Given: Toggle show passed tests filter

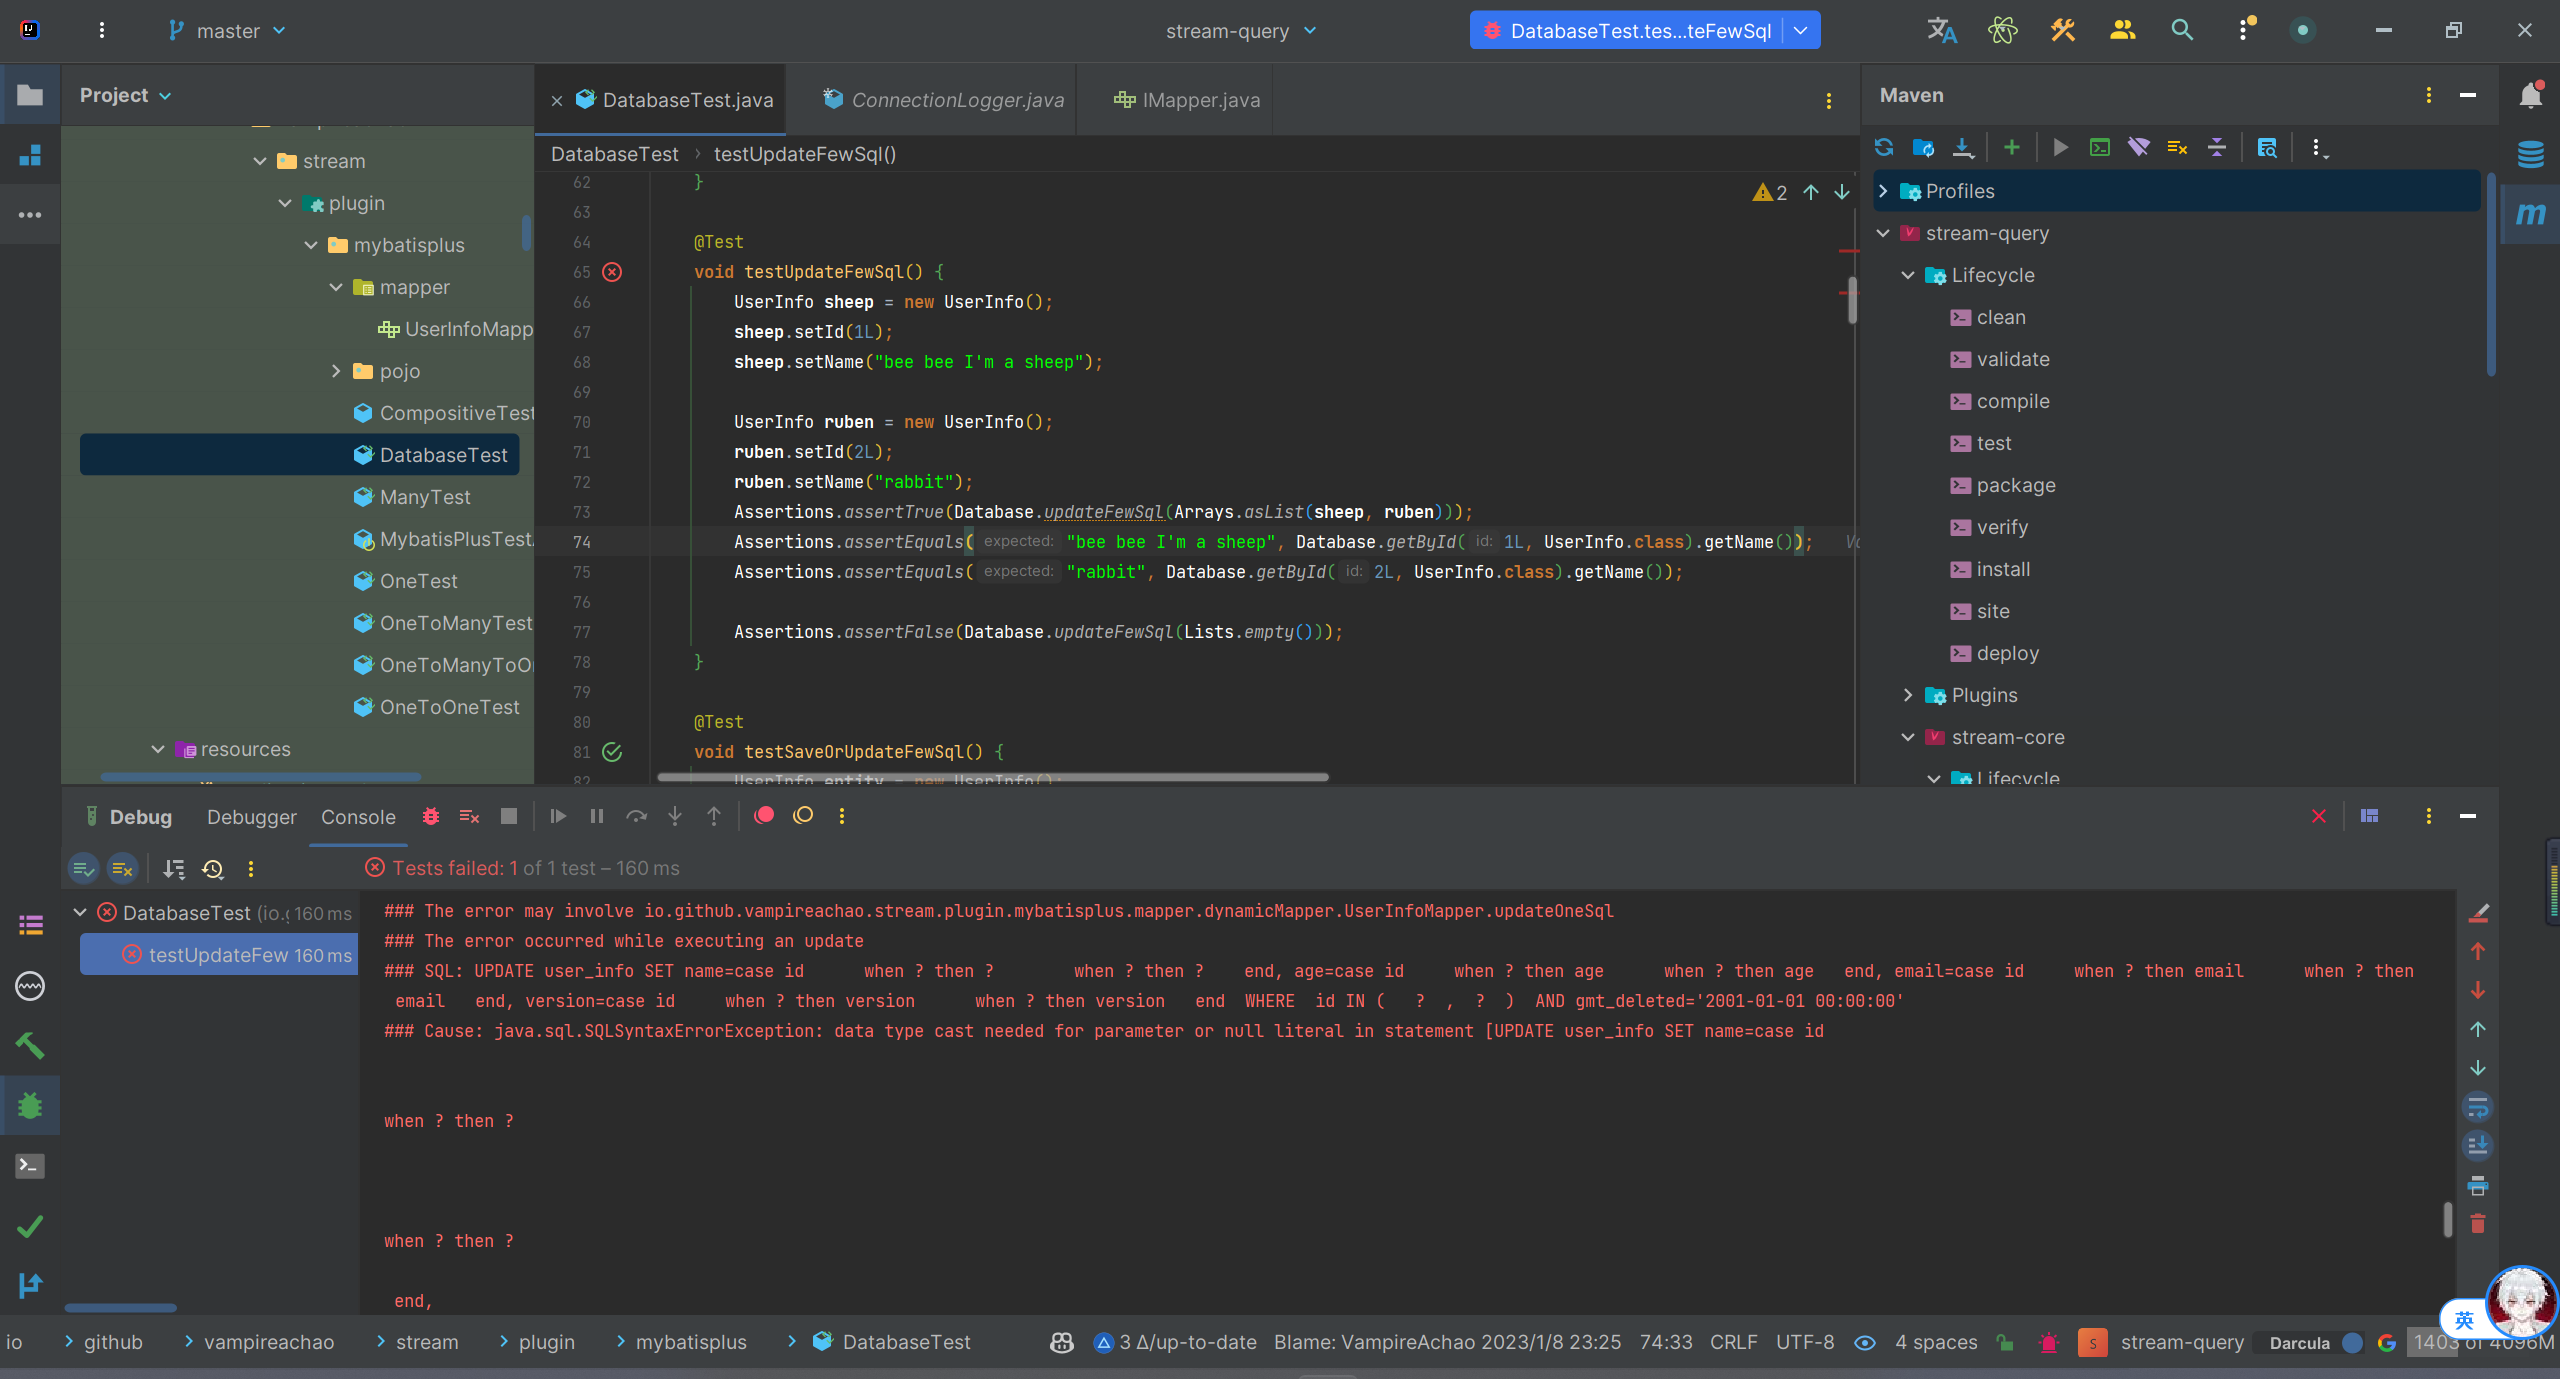Looking at the screenshot, I should [x=84, y=869].
